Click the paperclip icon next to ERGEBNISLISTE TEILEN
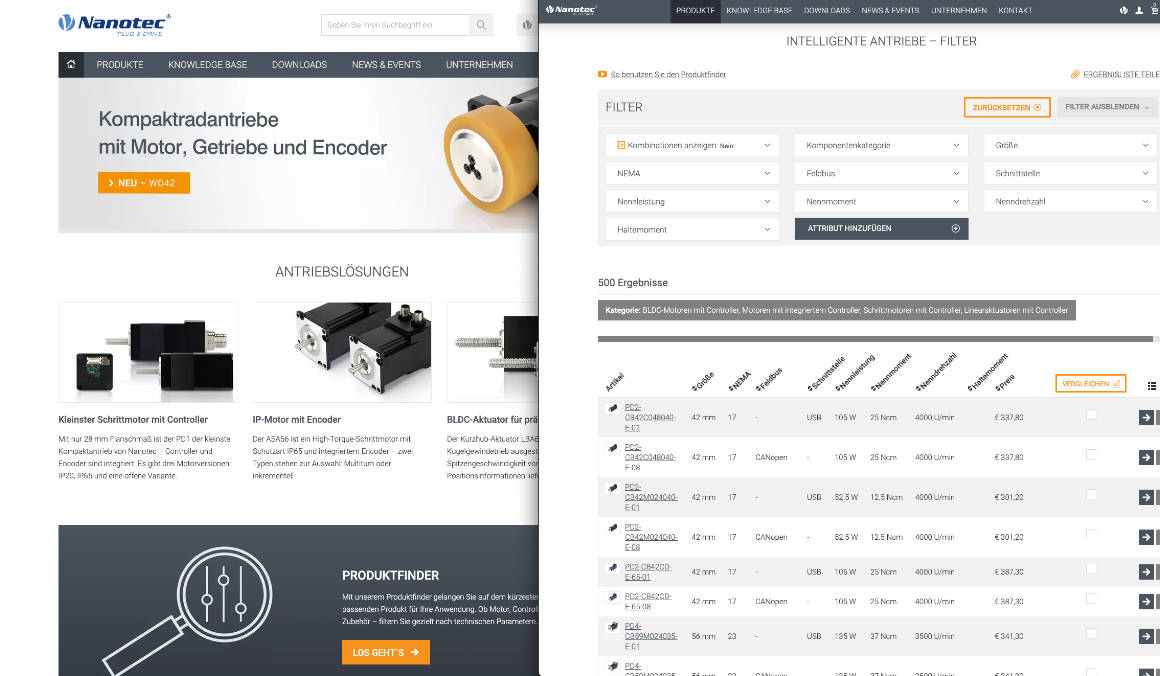This screenshot has width=1160, height=676. [1075, 74]
